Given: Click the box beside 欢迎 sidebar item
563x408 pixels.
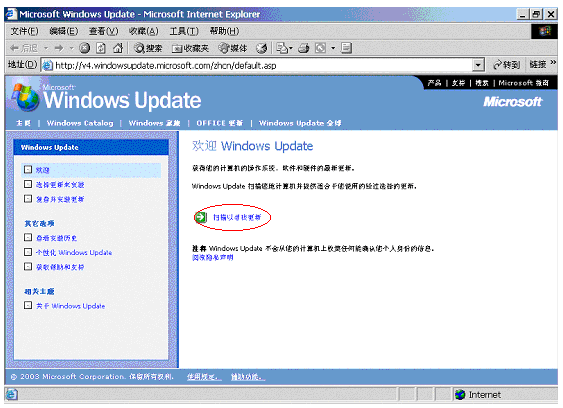Looking at the screenshot, I should click(x=28, y=169).
